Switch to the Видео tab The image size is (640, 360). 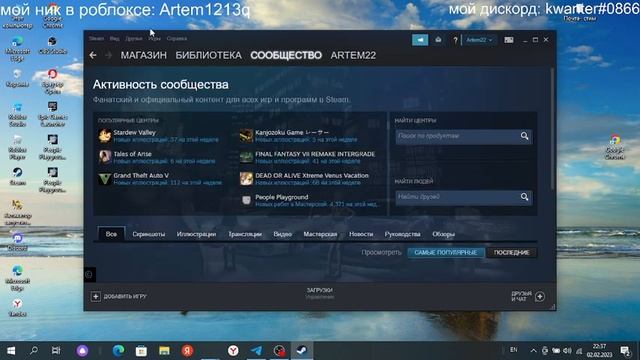point(282,234)
